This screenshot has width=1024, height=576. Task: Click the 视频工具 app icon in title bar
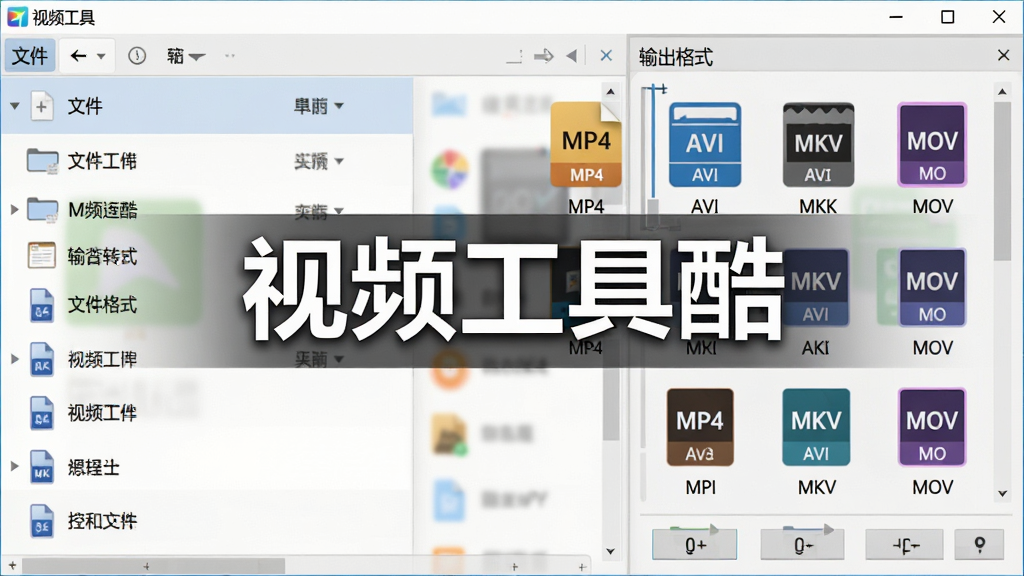[18, 17]
